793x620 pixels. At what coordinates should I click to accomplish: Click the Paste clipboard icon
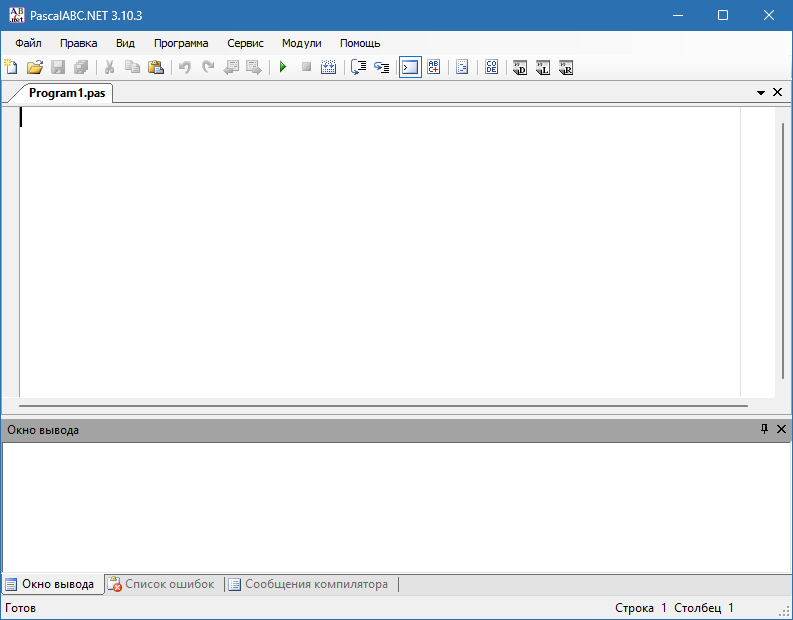click(156, 67)
